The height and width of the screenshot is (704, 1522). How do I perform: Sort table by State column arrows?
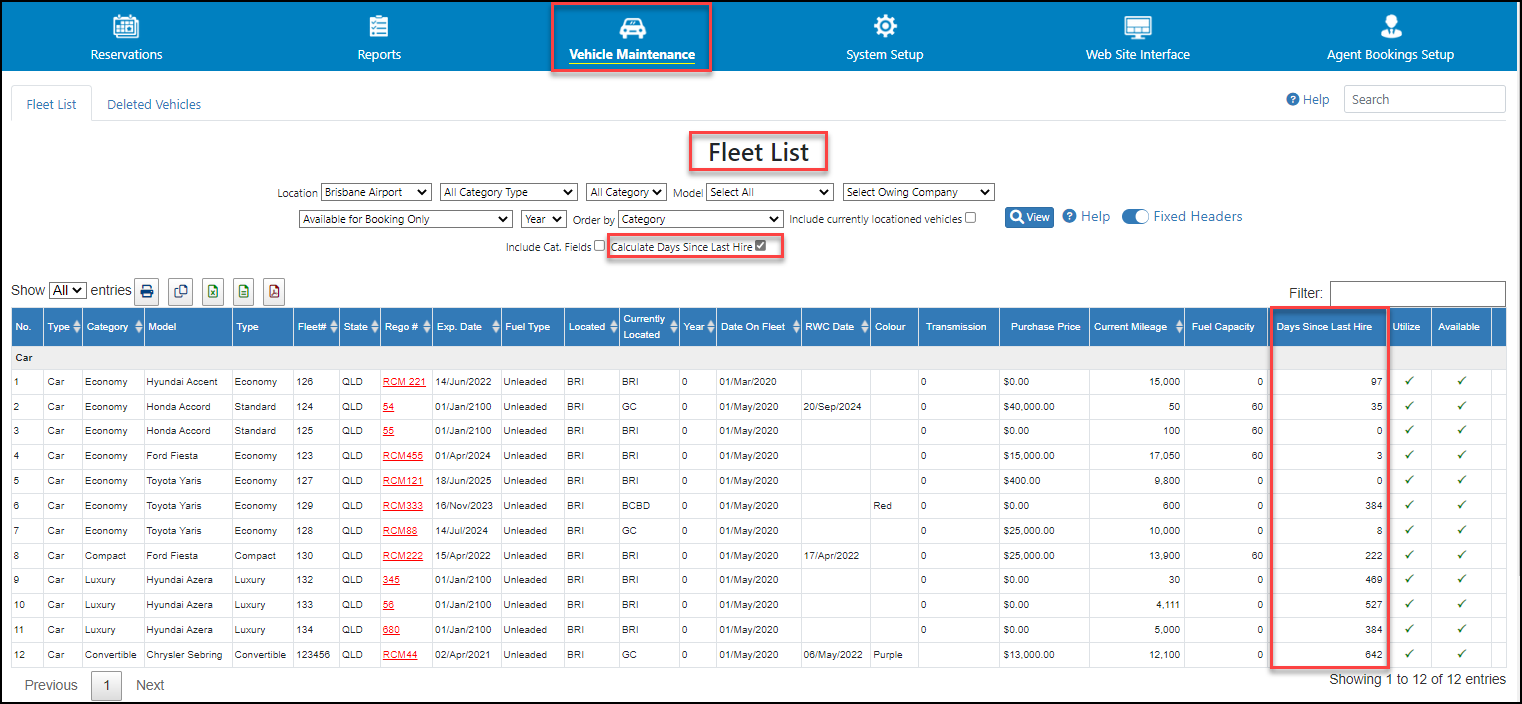tap(375, 327)
